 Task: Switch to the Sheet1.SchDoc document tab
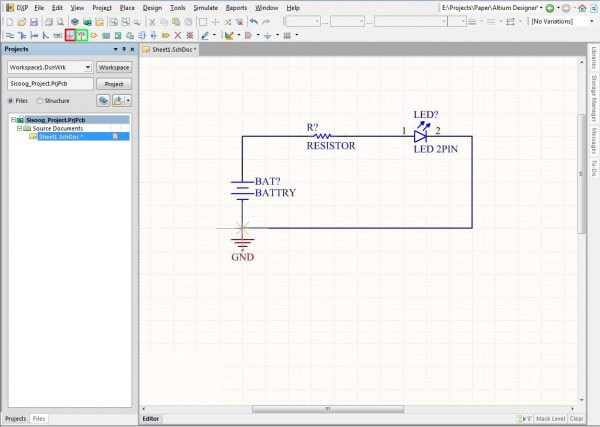coord(170,50)
